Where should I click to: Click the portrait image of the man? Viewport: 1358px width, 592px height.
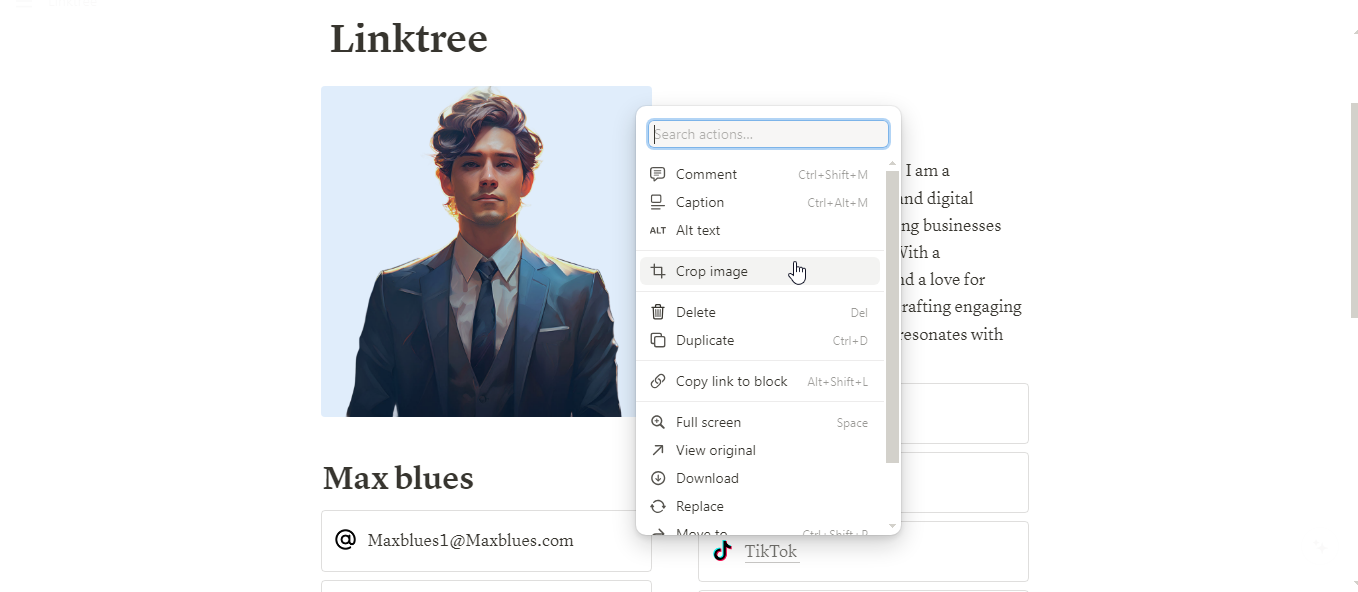pyautogui.click(x=486, y=251)
